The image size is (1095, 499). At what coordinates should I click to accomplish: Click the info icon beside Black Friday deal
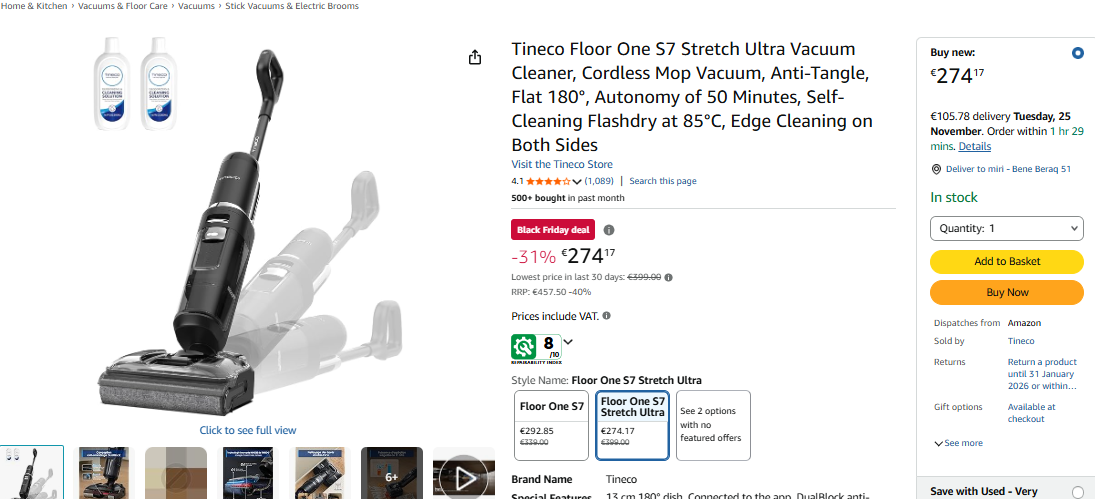pos(609,230)
